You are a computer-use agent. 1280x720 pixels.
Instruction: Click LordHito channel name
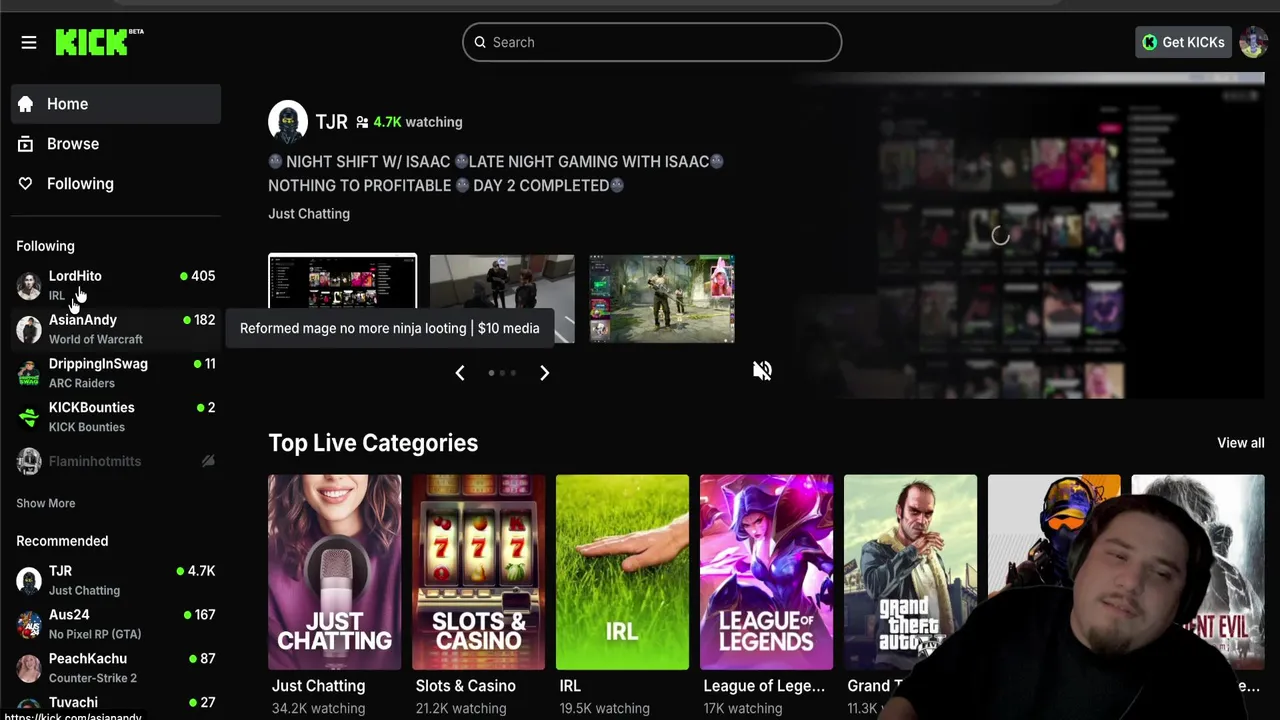[75, 276]
